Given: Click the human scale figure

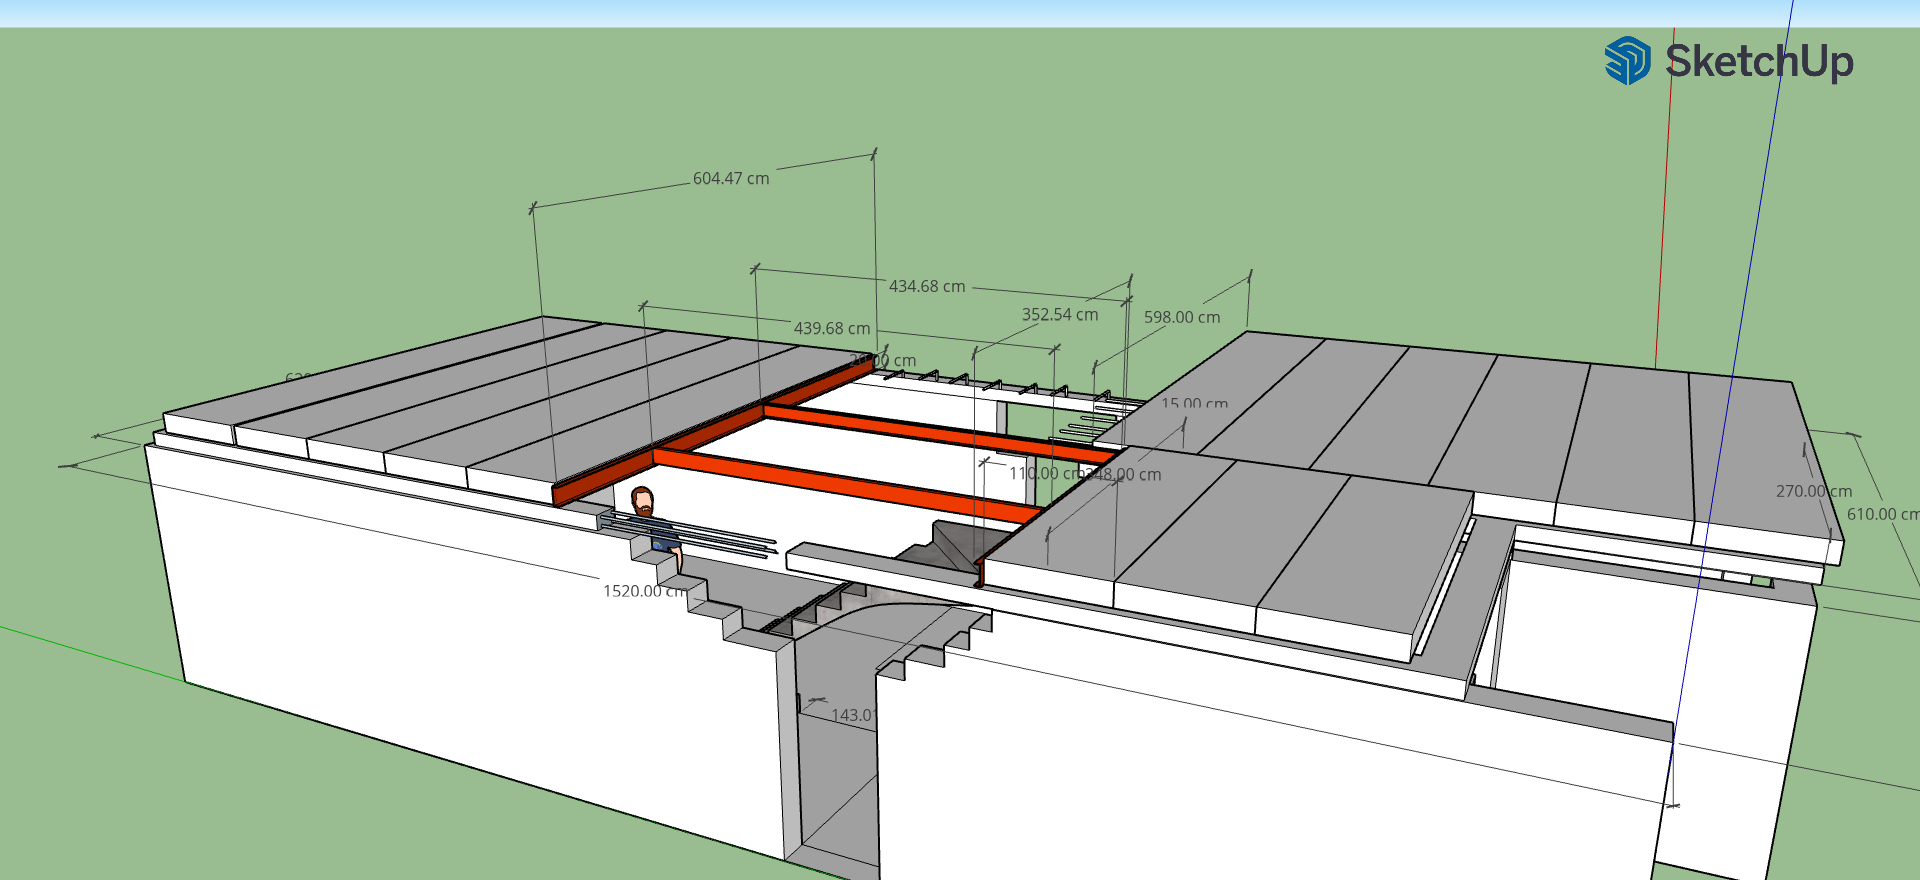Looking at the screenshot, I should pos(655,526).
